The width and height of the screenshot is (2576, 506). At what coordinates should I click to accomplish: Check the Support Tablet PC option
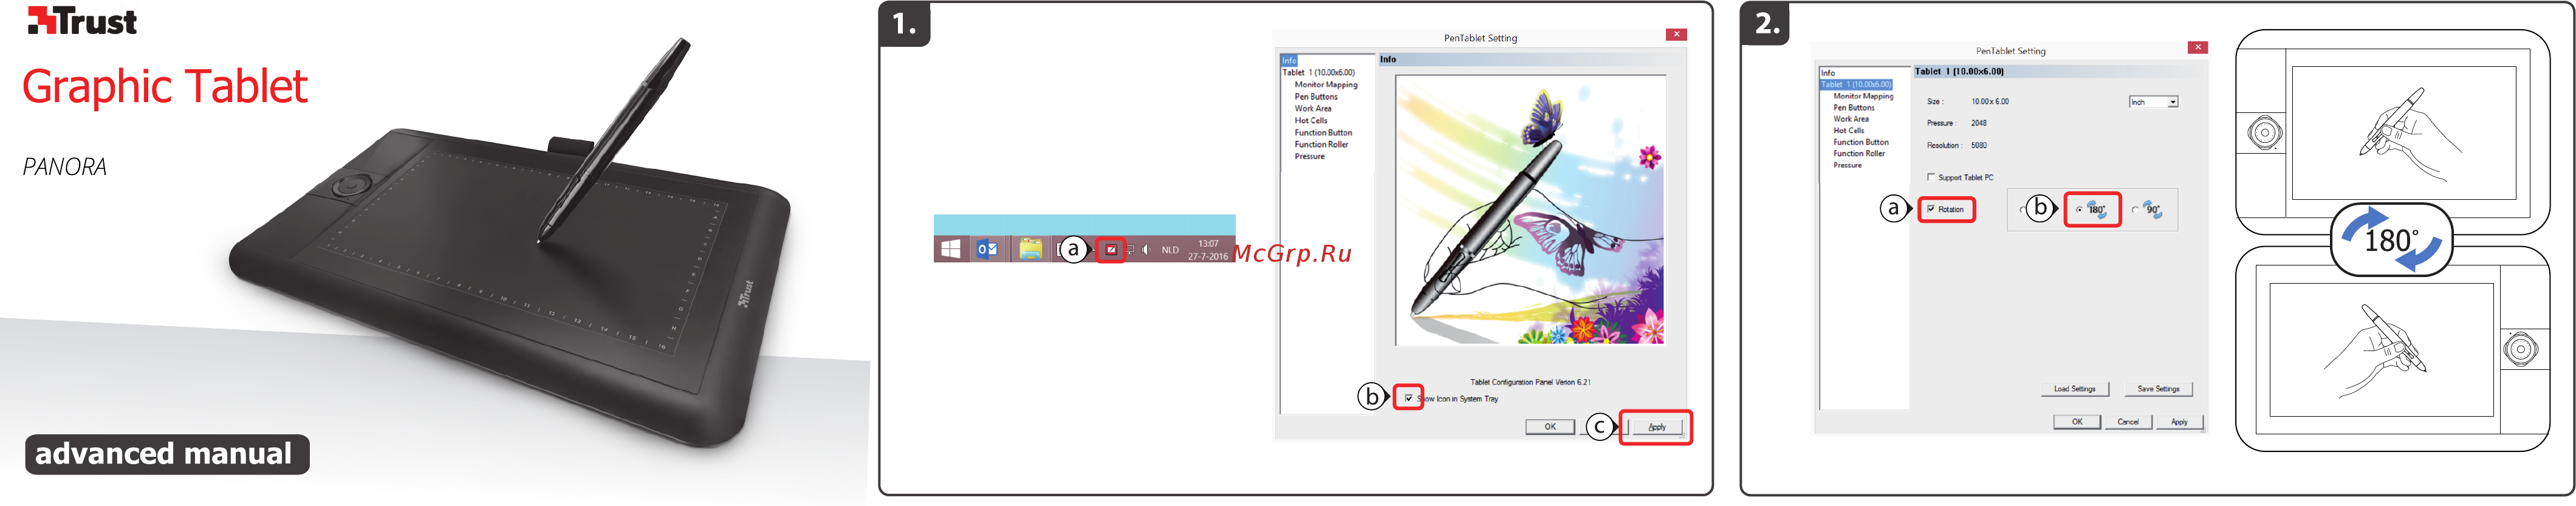(1931, 177)
